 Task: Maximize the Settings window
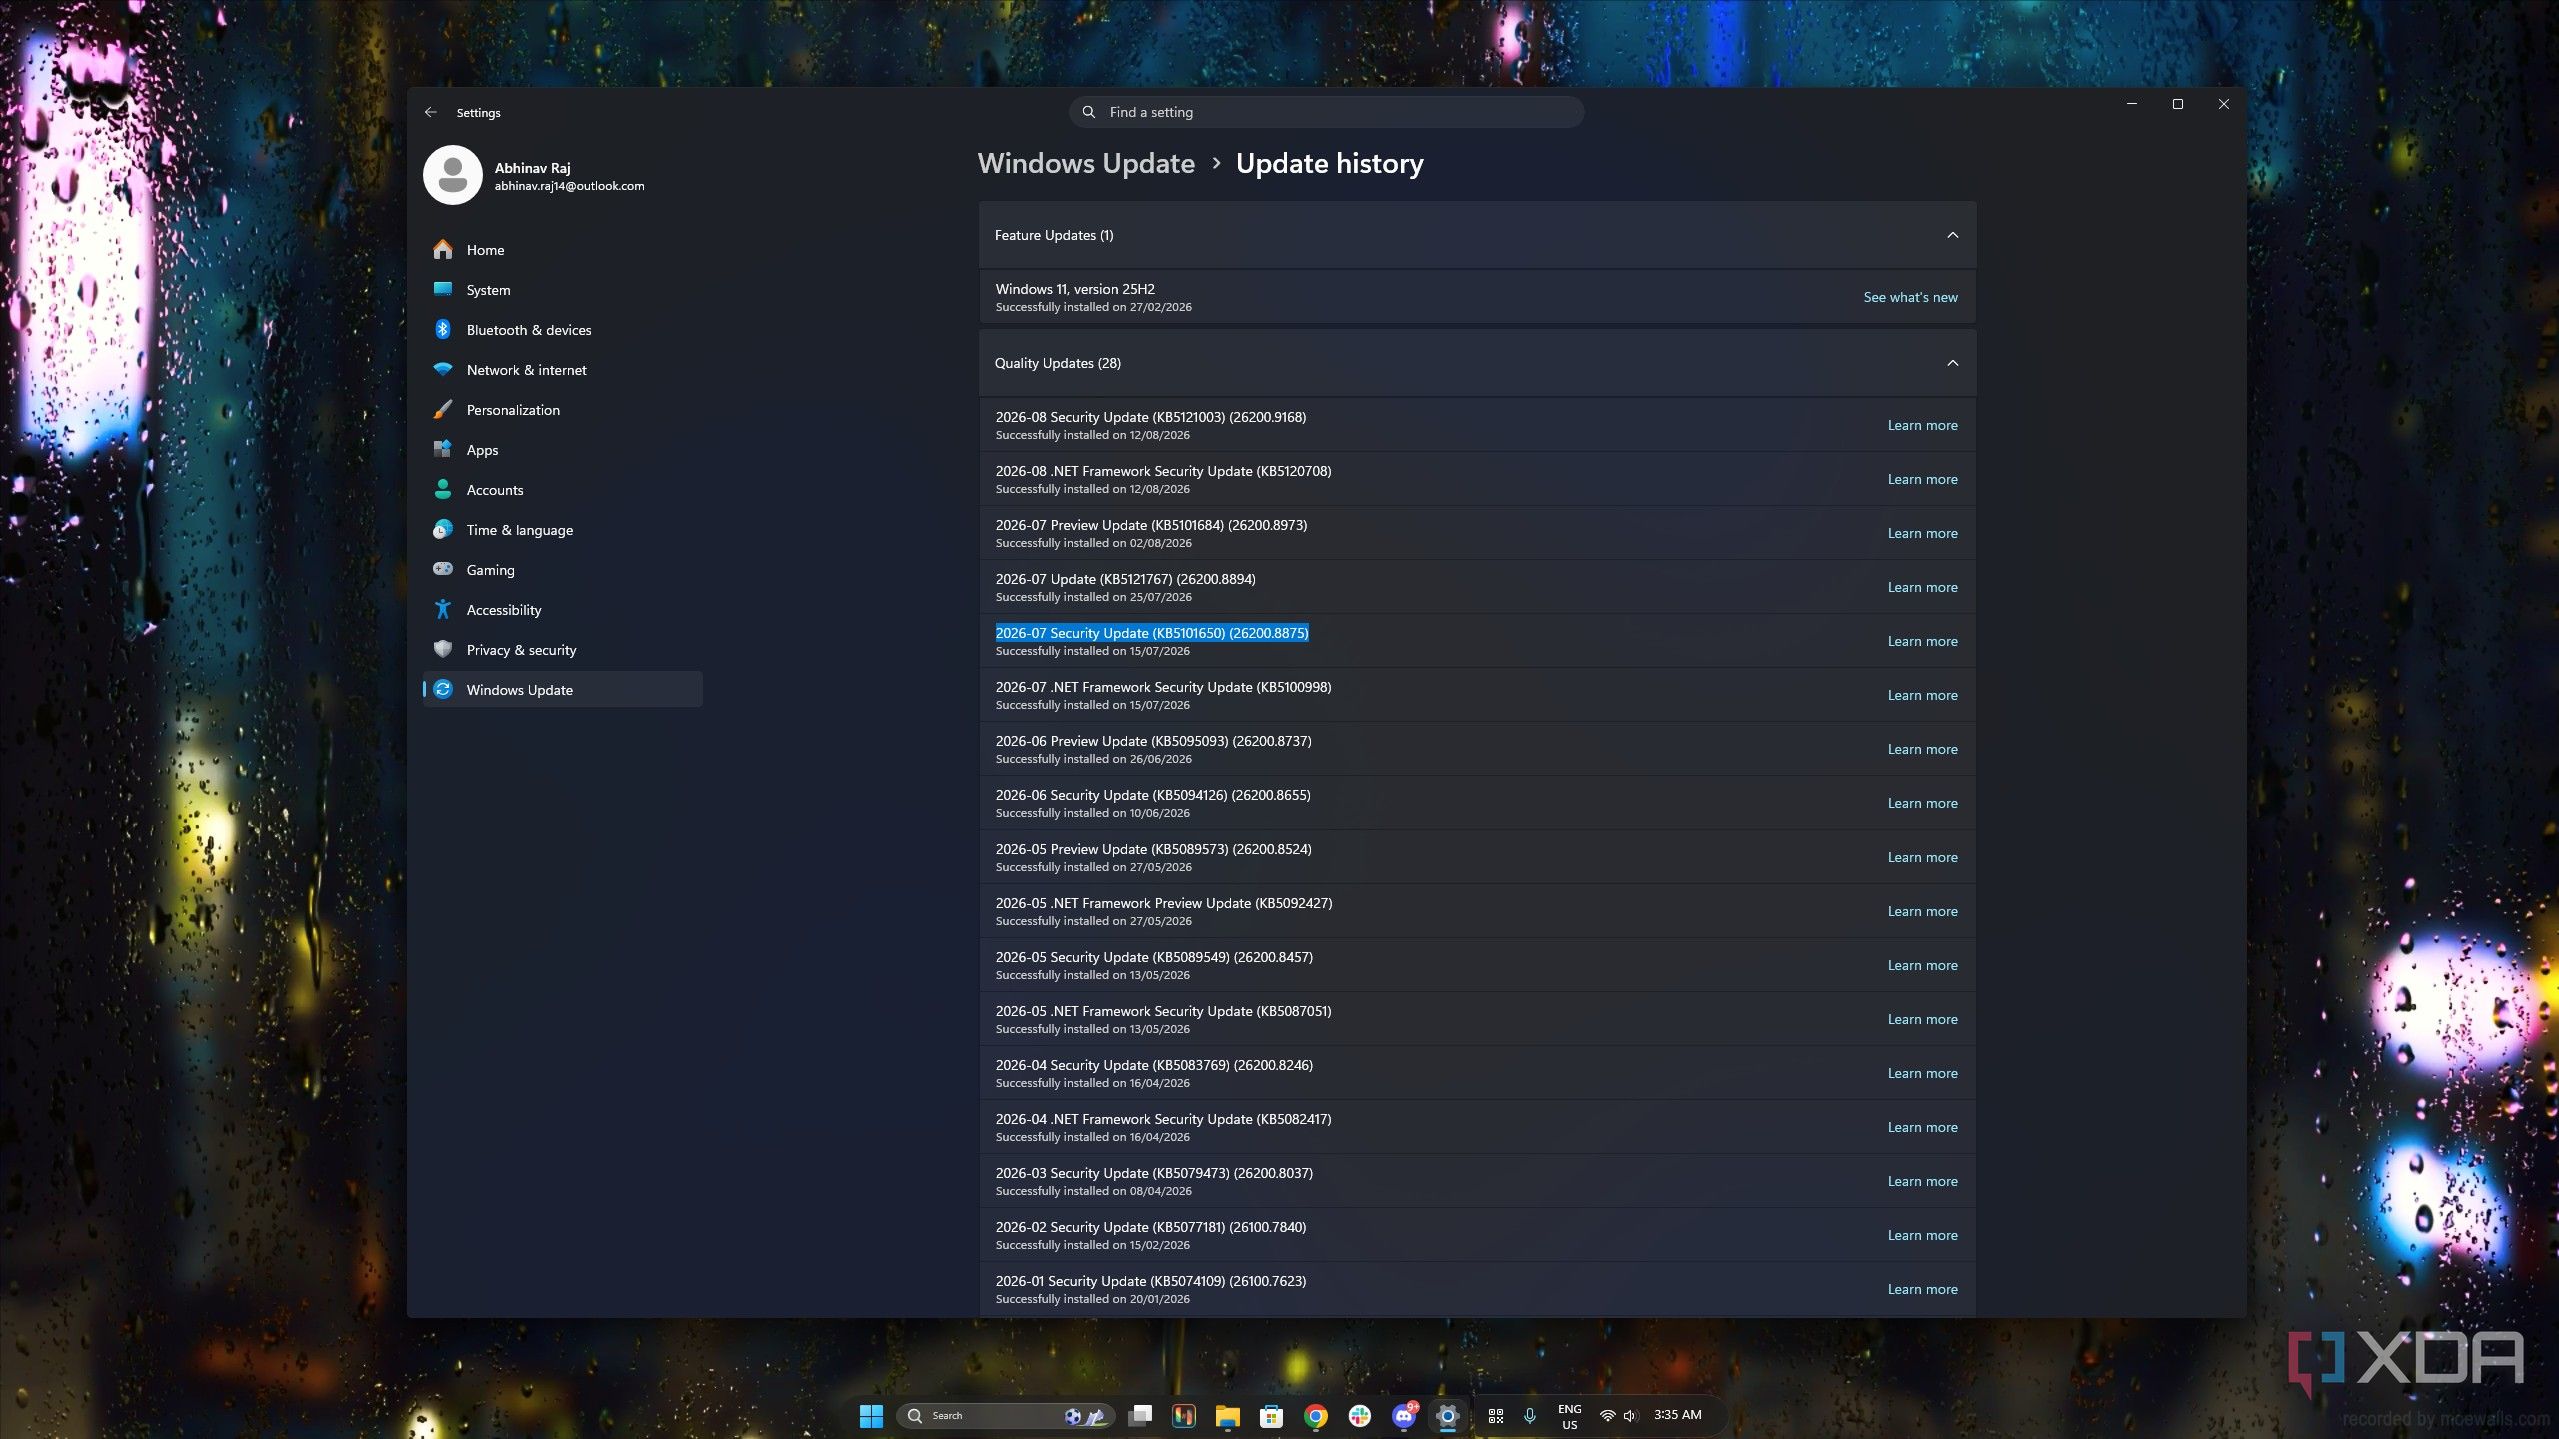pos(2177,104)
